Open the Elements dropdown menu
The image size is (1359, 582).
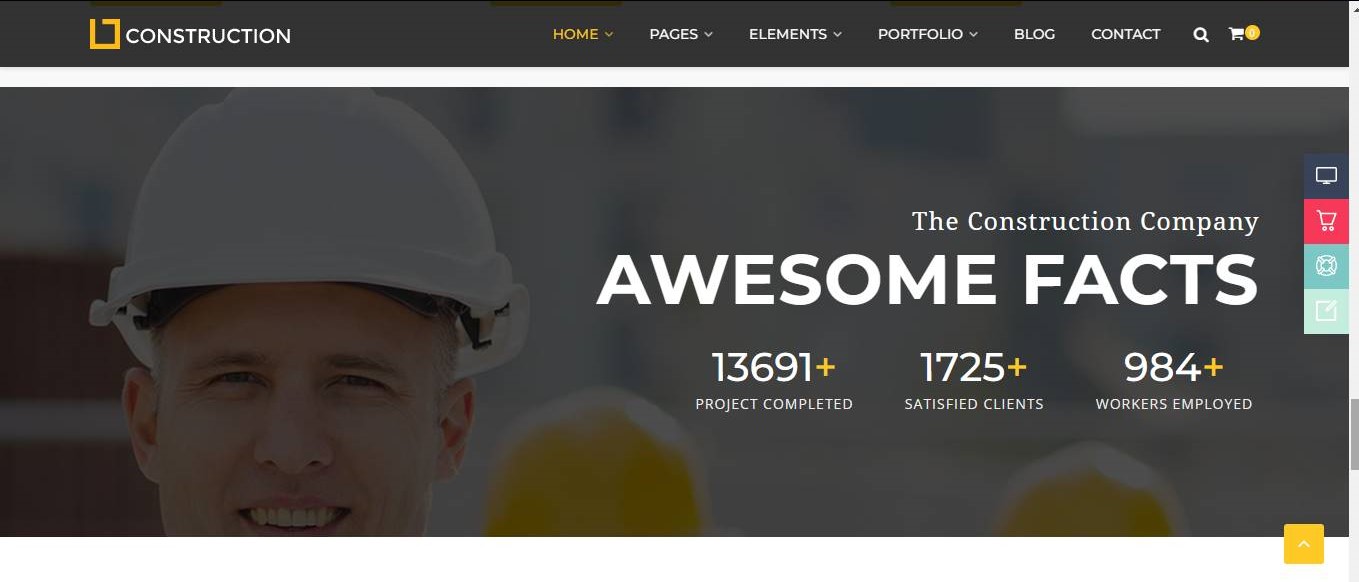coord(795,34)
